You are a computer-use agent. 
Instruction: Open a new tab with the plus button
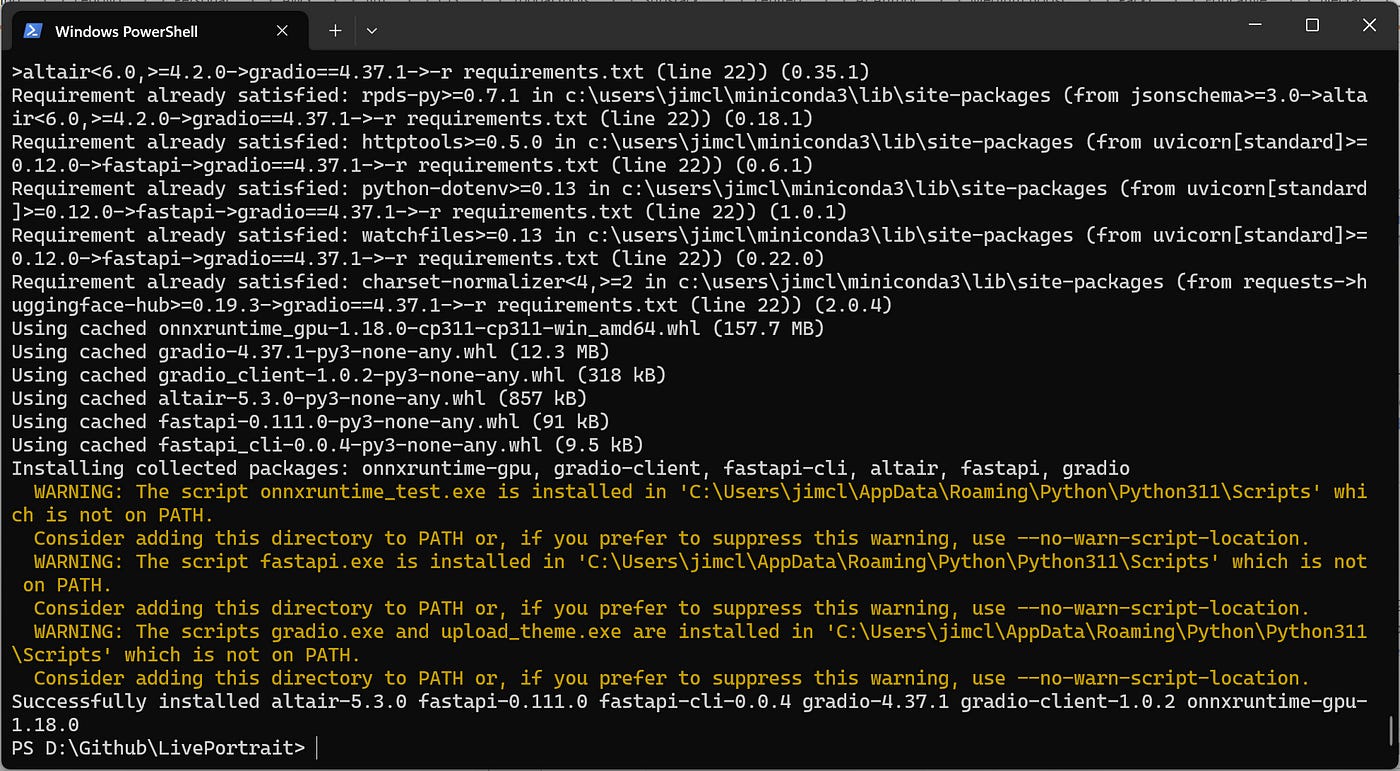335,31
